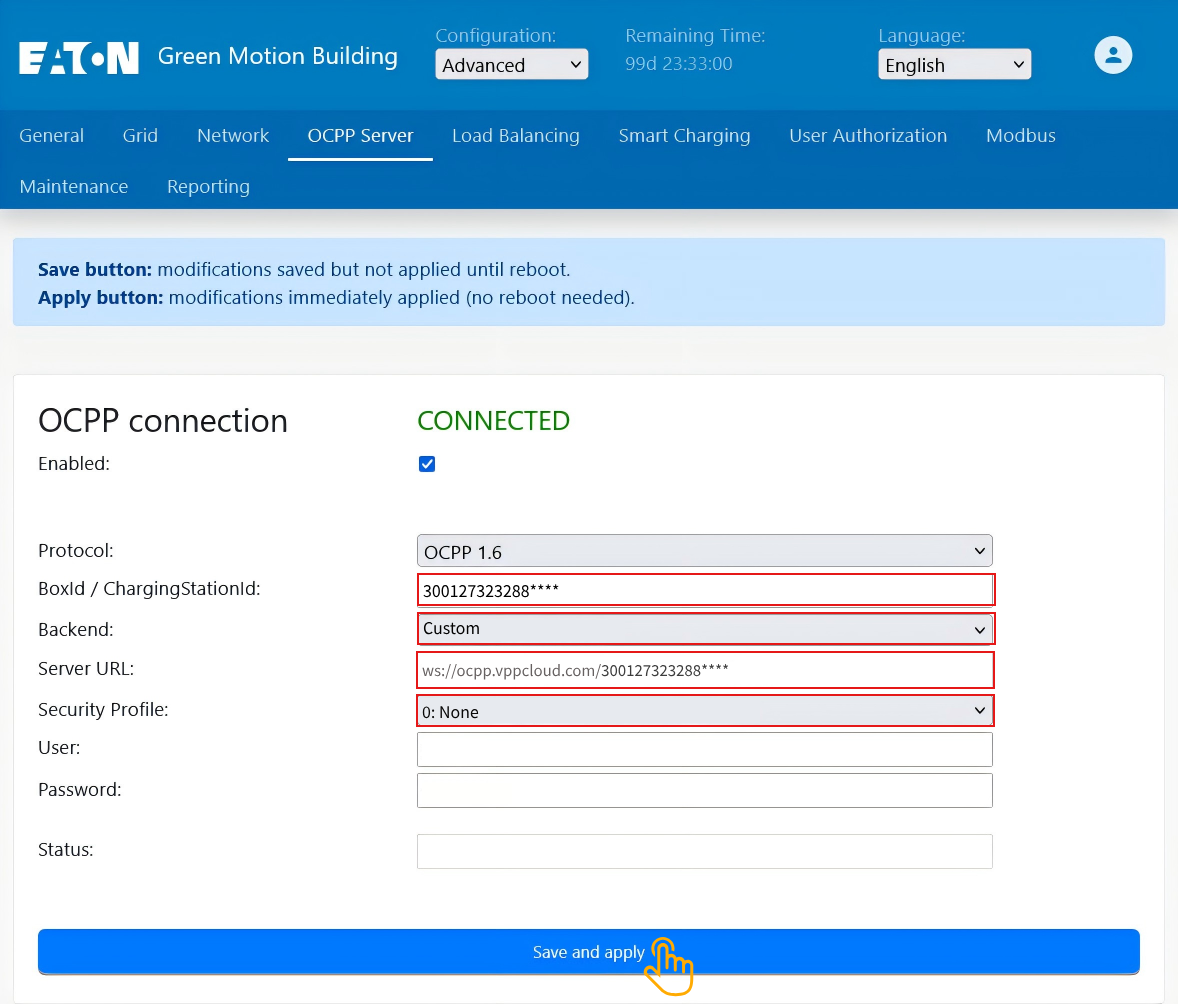The height and width of the screenshot is (1004, 1178).
Task: Open the Protocol dropdown
Action: (704, 550)
